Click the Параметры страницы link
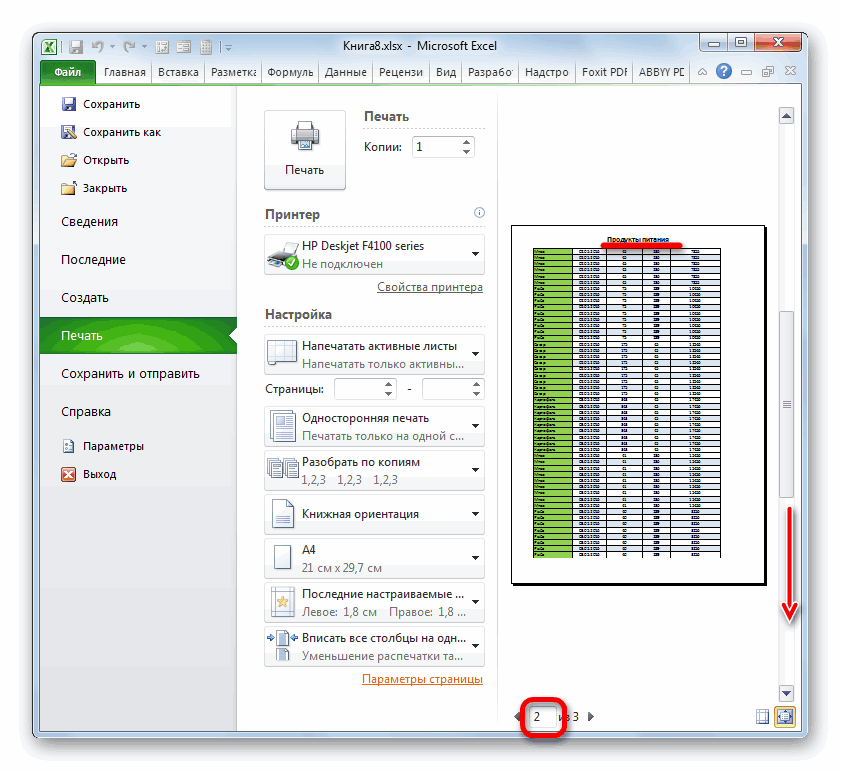 [x=422, y=679]
